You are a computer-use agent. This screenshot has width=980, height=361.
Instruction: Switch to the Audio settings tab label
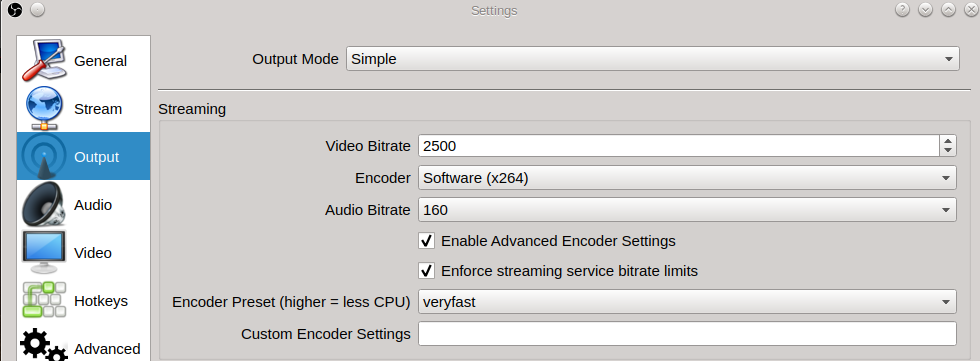[92, 205]
